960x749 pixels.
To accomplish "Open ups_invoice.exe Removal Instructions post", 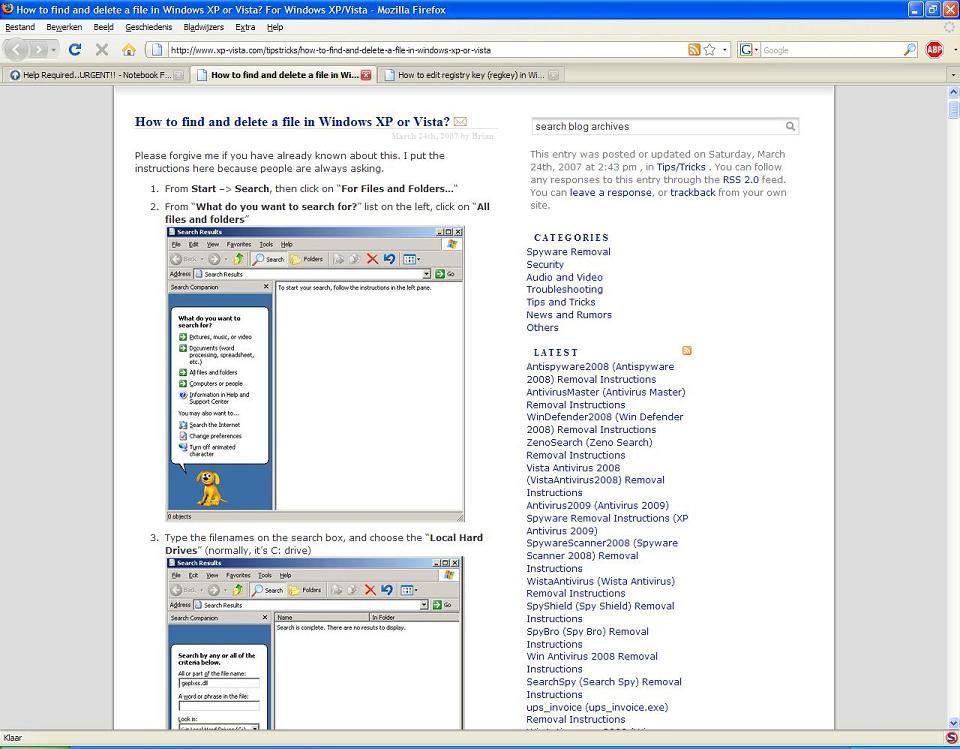I will pos(597,713).
